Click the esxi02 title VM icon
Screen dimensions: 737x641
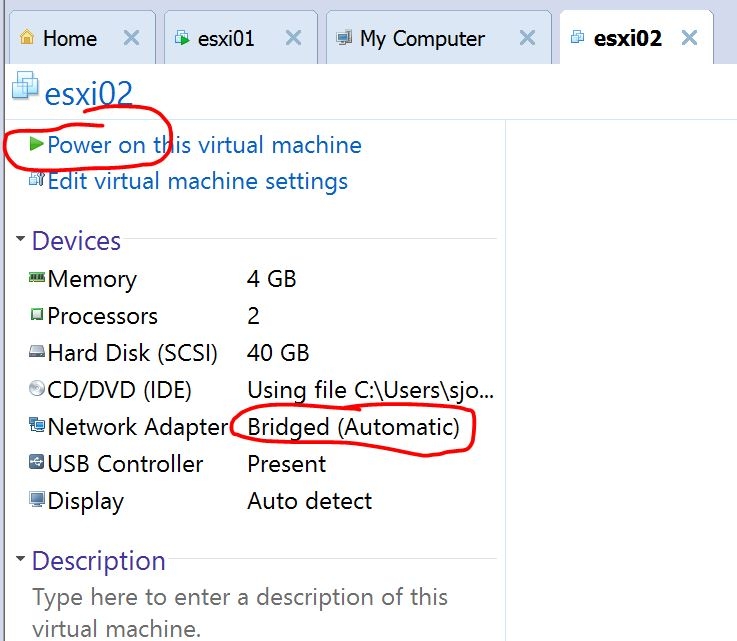(25, 86)
